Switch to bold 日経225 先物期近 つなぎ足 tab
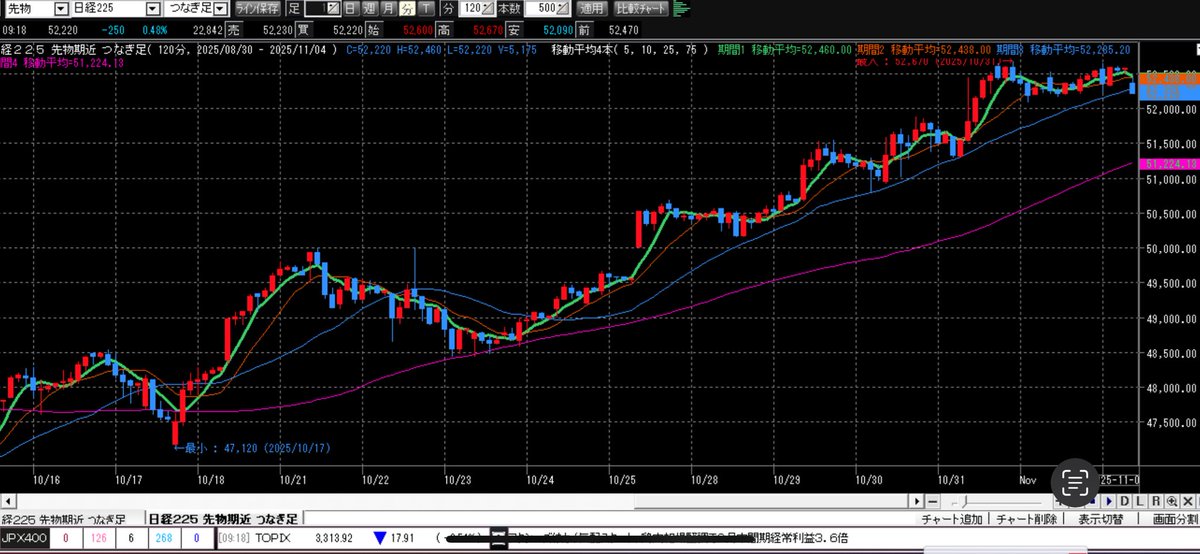This screenshot has width=1200, height=554. 222,519
